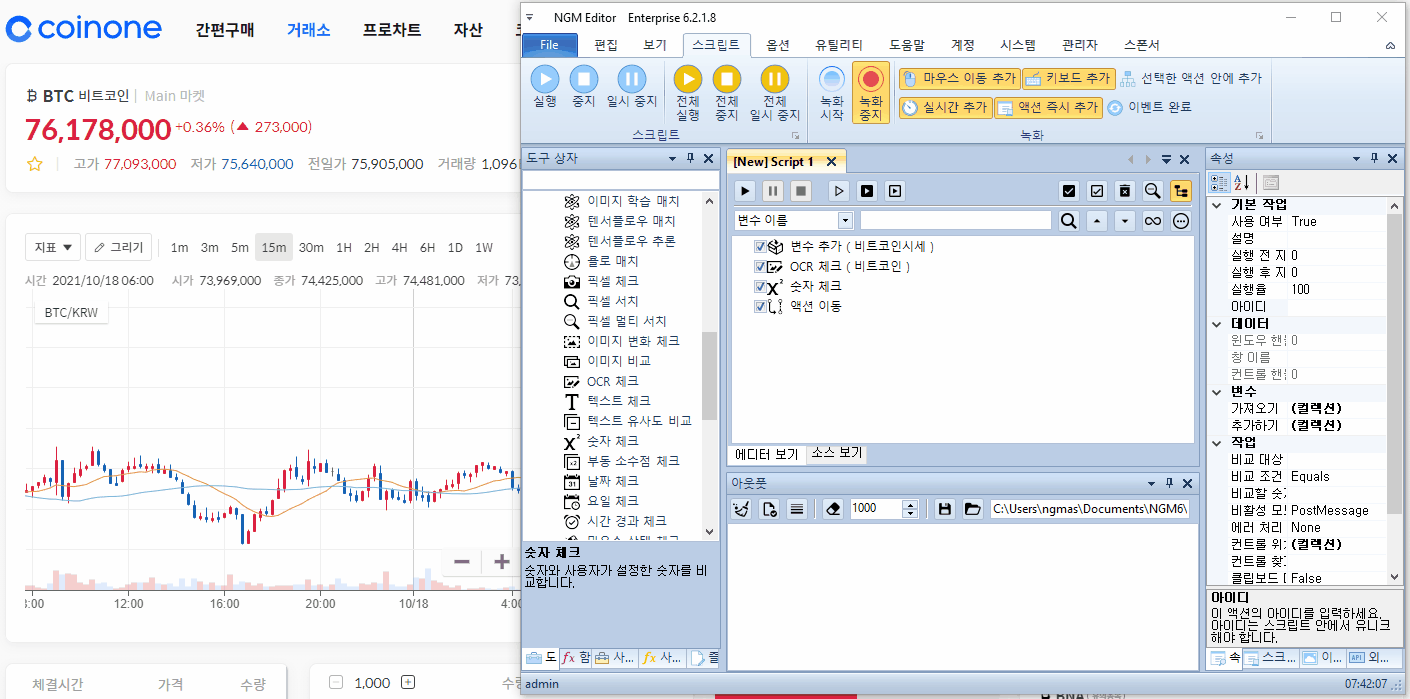Stop the script with the blue 중지 button
This screenshot has width=1410, height=699.
pyautogui.click(x=584, y=87)
